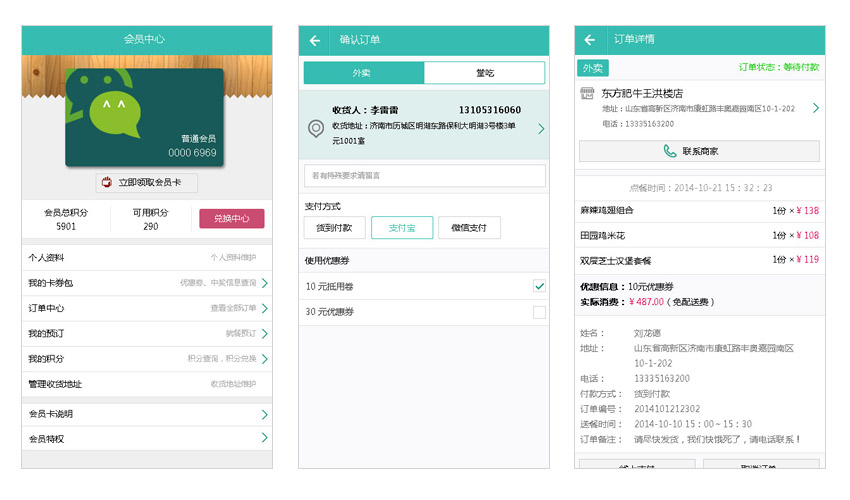Viewport: 850px width, 500px height.
Task: Tap the store icon beside 东方肥牛王洪楼店
Action: tap(587, 93)
